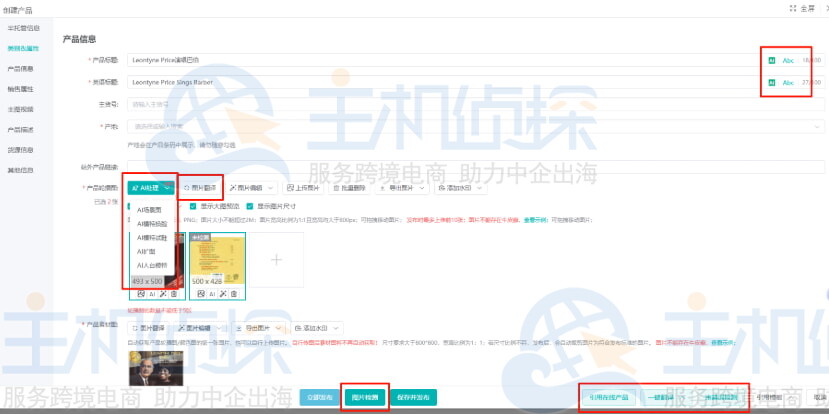
Task: Go to 其他信息 sidebar section
Action: (x=21, y=170)
